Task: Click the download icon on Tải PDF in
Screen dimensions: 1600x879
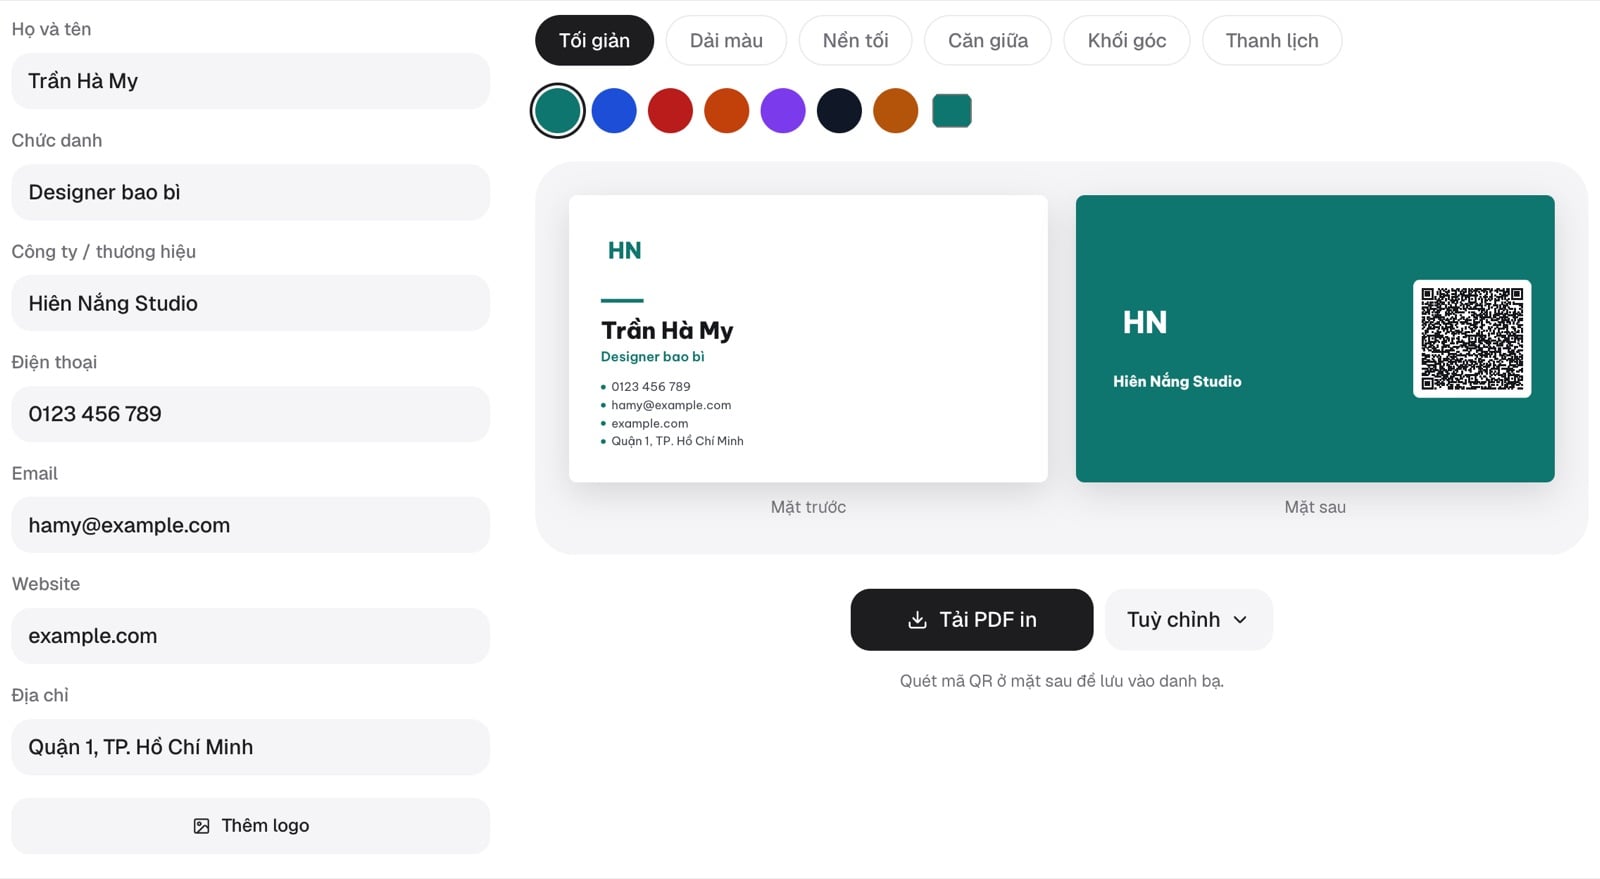Action: [x=917, y=620]
